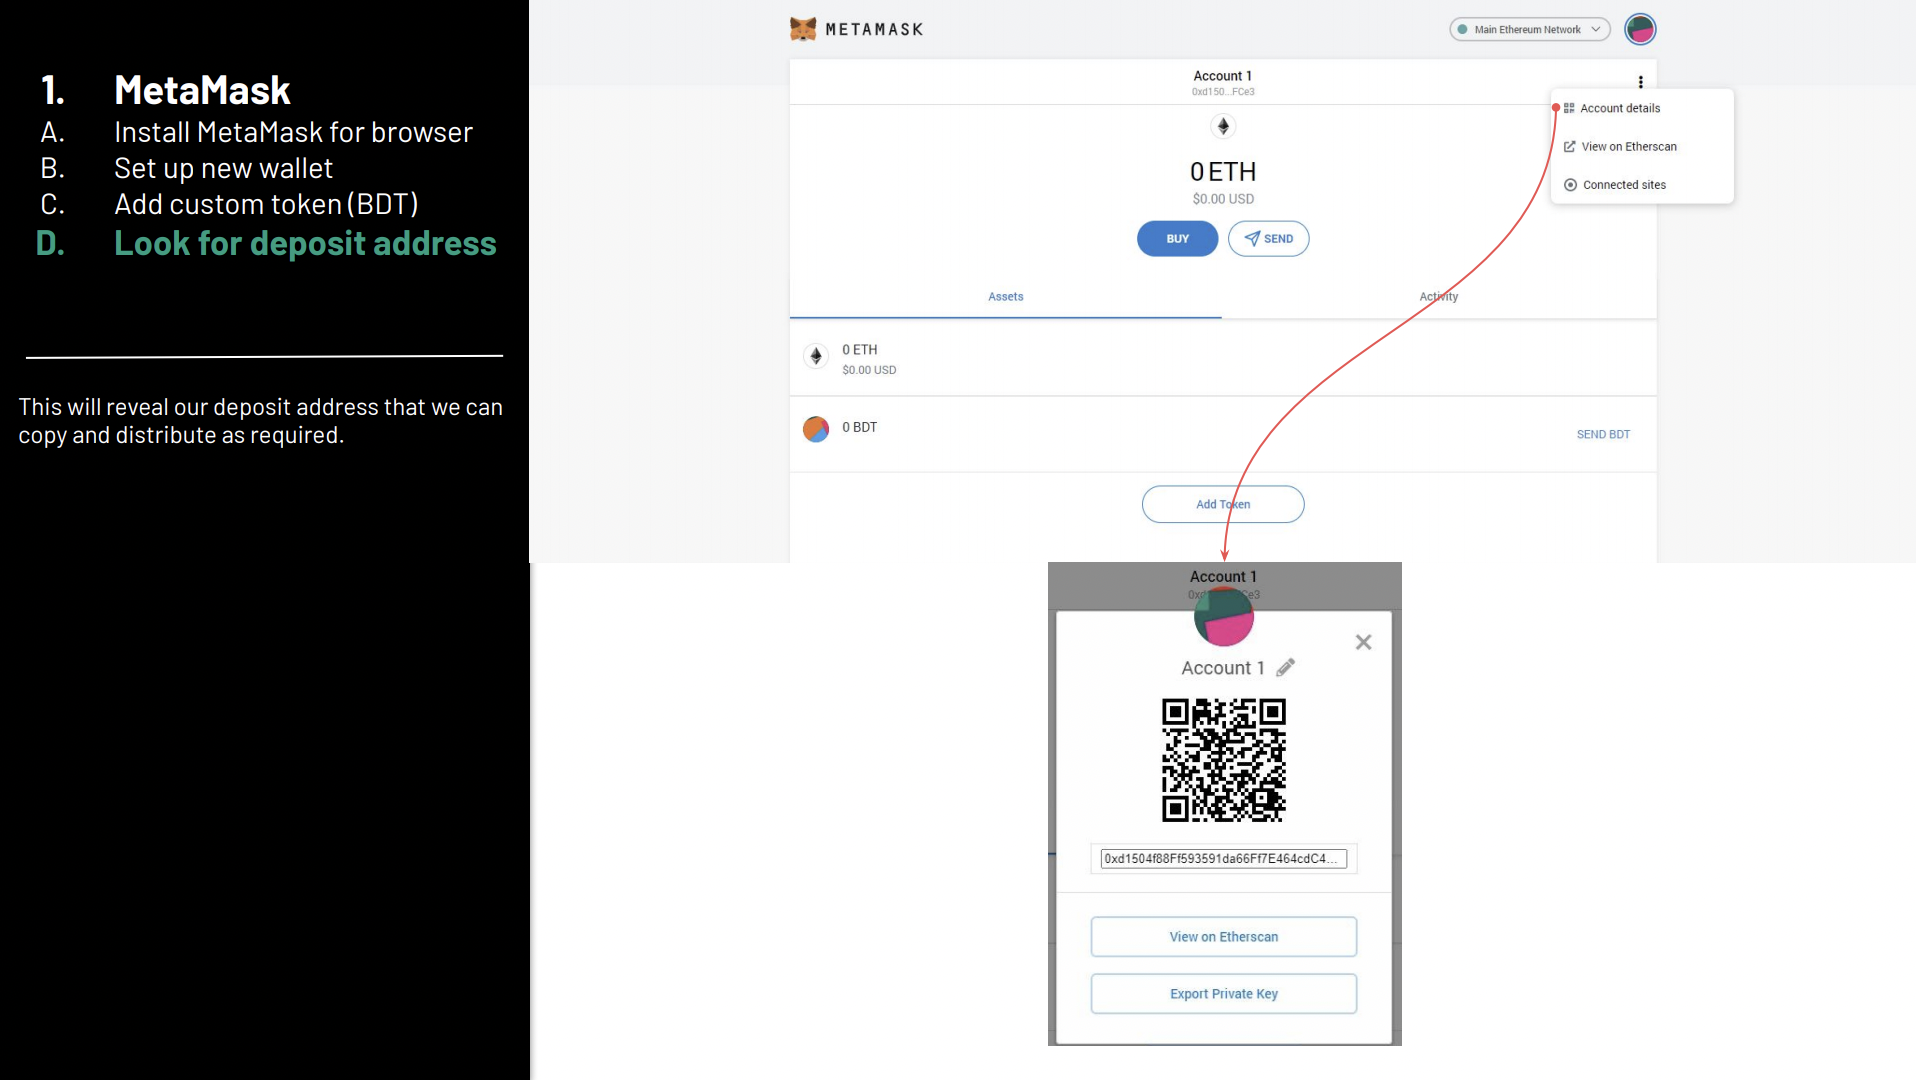Click the wallet address field

pyautogui.click(x=1223, y=858)
